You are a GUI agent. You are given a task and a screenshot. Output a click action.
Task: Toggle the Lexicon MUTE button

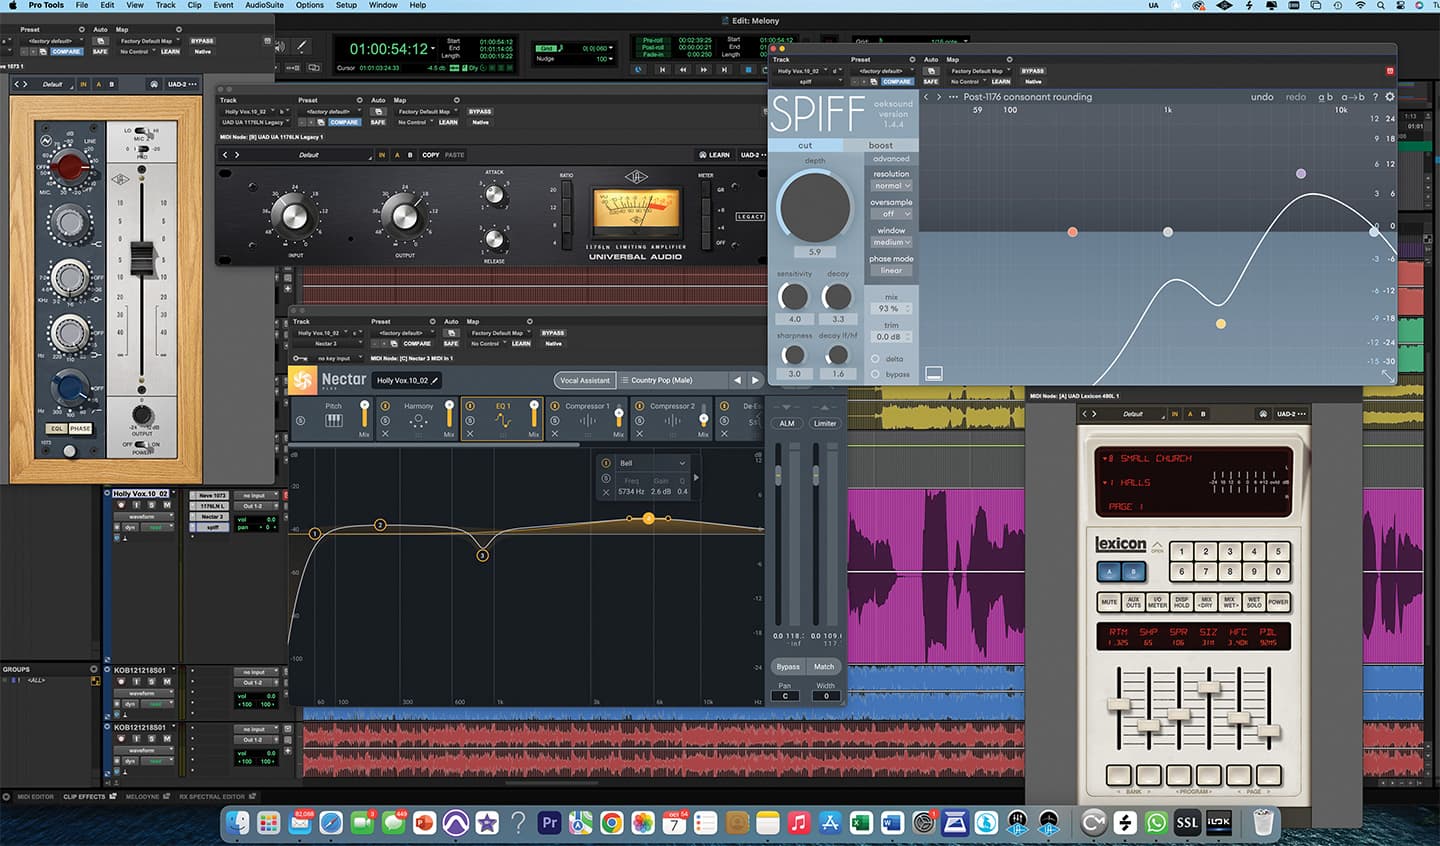pos(1109,602)
